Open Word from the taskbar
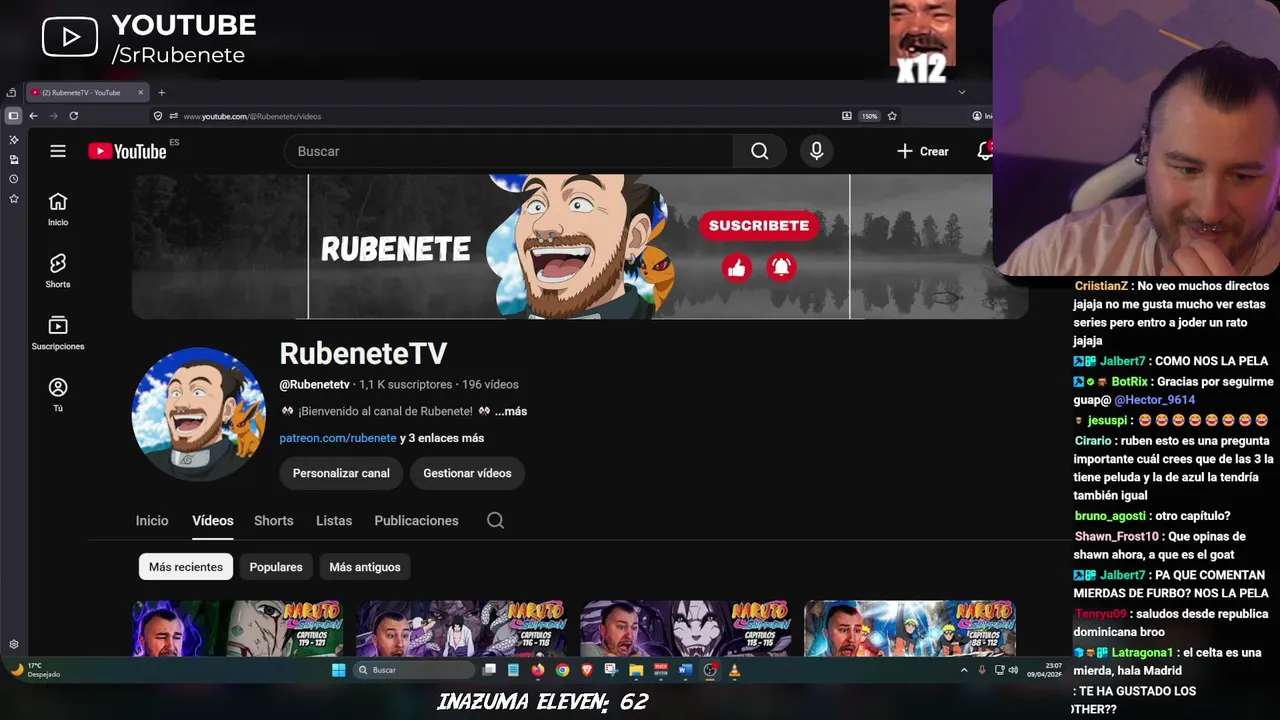 [x=685, y=670]
